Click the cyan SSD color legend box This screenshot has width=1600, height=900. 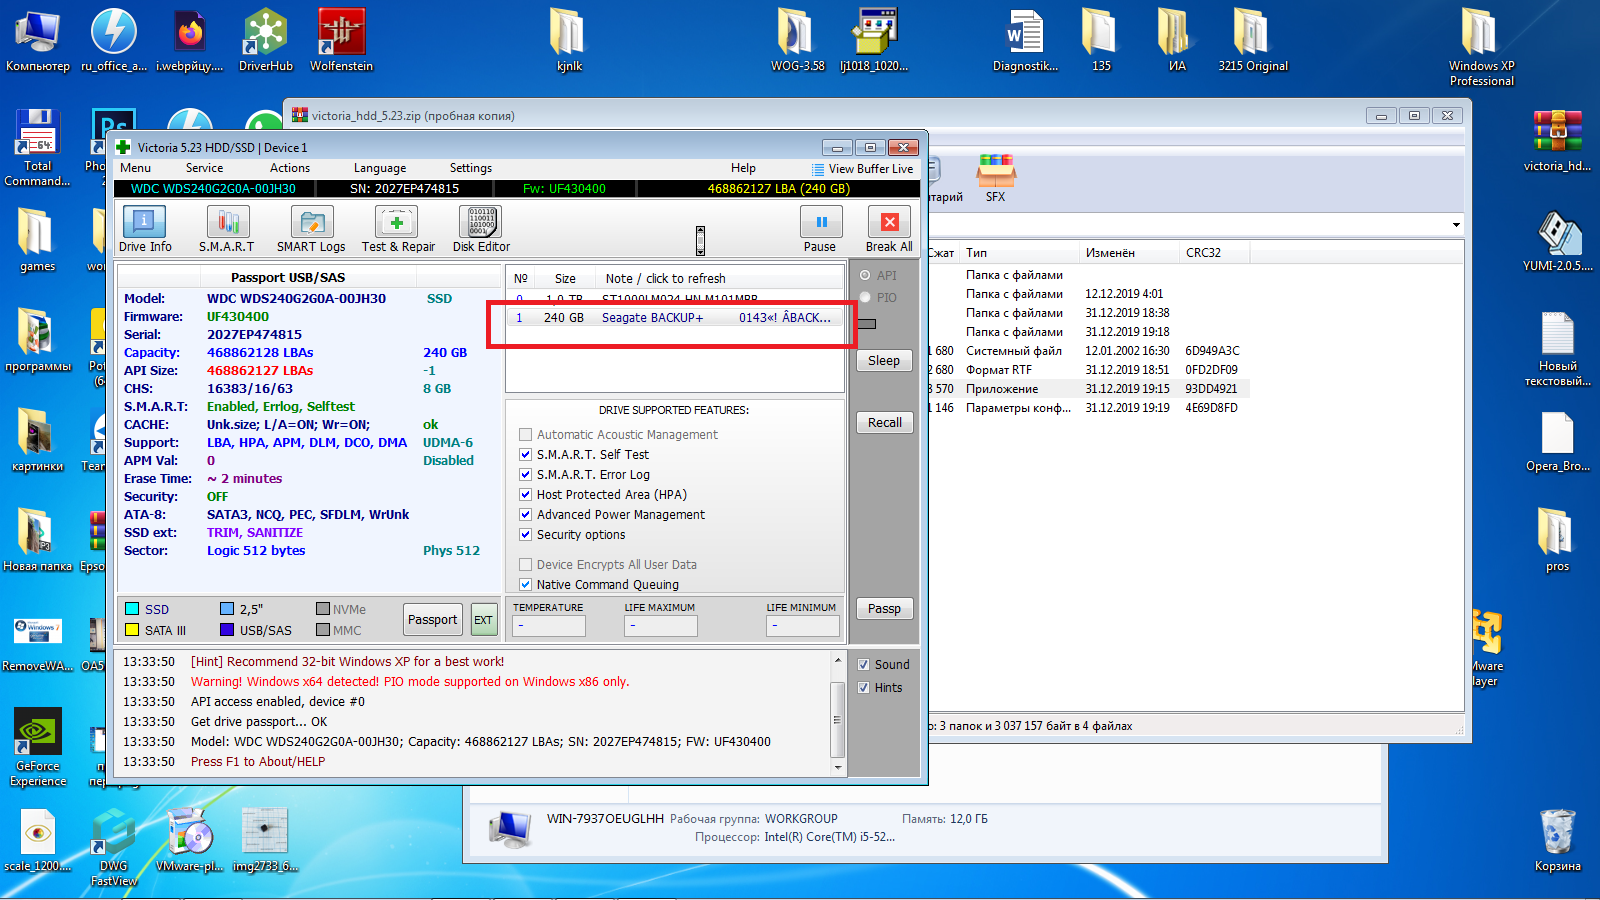click(x=132, y=609)
